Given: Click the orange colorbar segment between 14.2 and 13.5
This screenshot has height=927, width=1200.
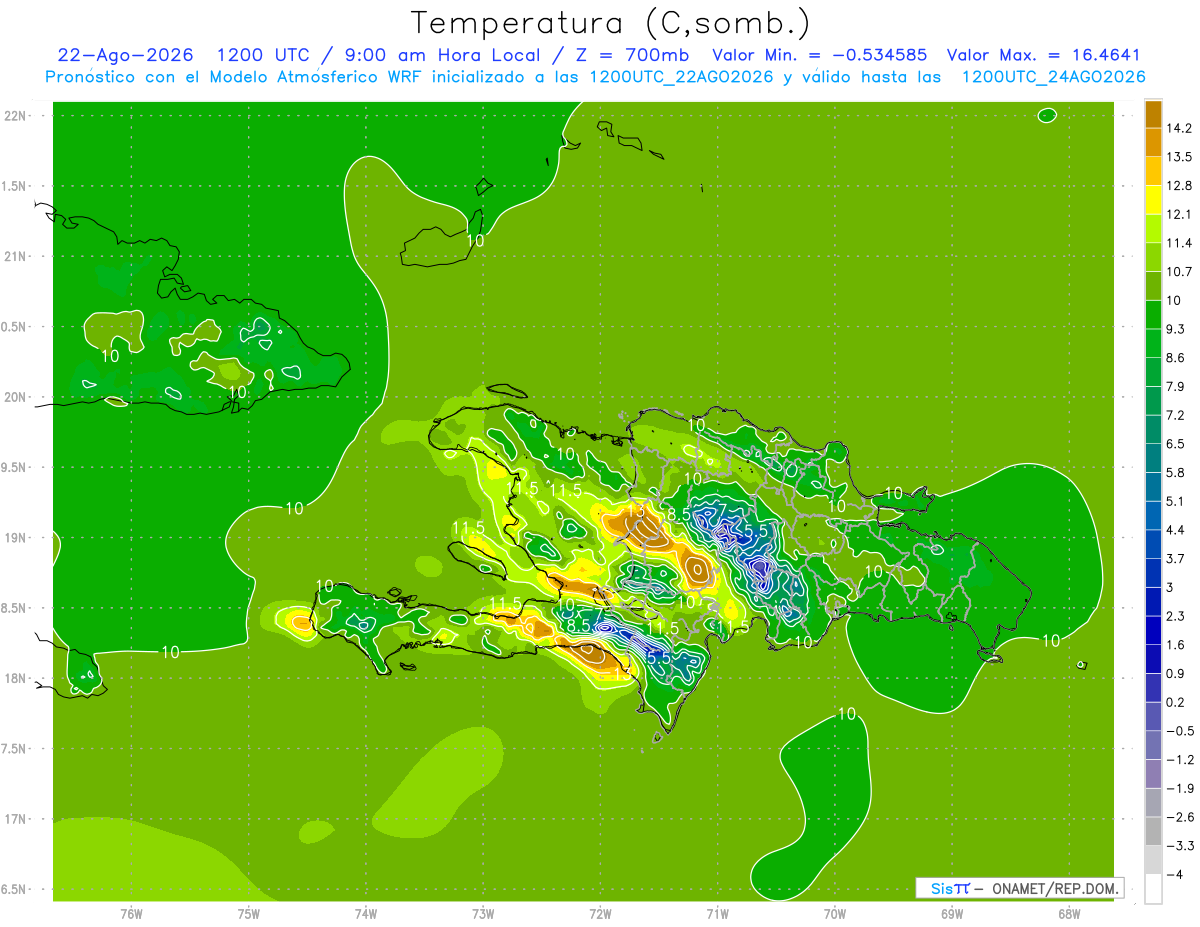Looking at the screenshot, I should (1153, 142).
